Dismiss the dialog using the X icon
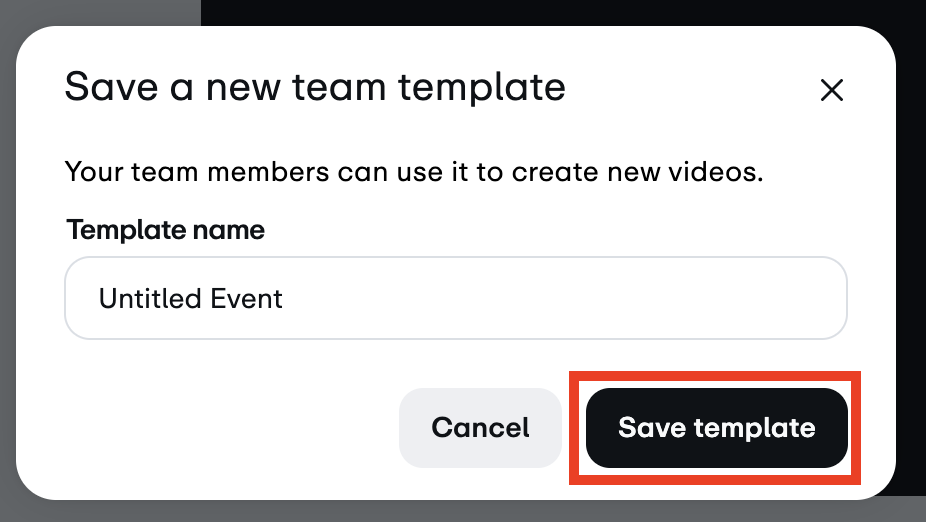The height and width of the screenshot is (522, 926). pyautogui.click(x=831, y=91)
